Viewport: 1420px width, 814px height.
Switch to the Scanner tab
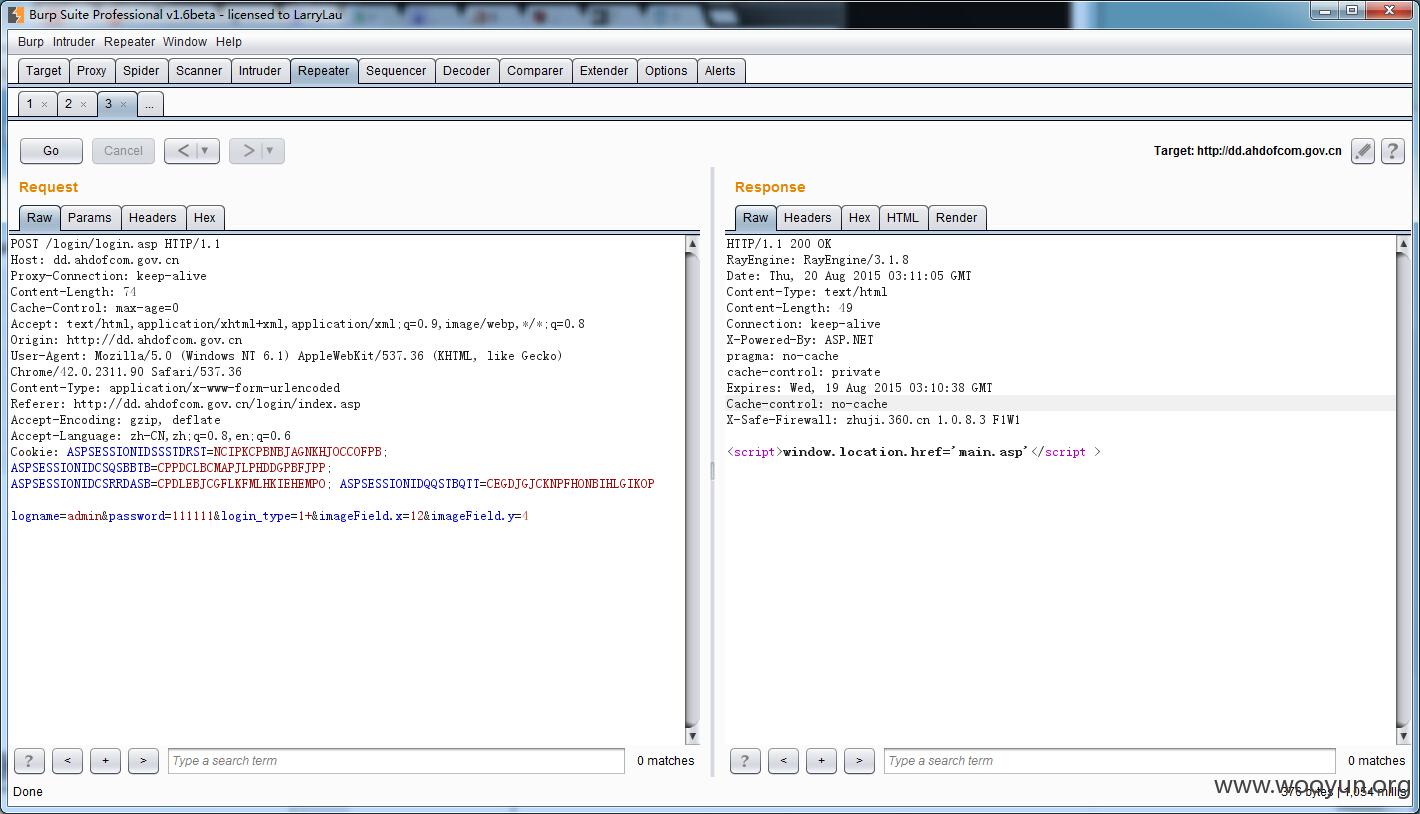tap(199, 71)
